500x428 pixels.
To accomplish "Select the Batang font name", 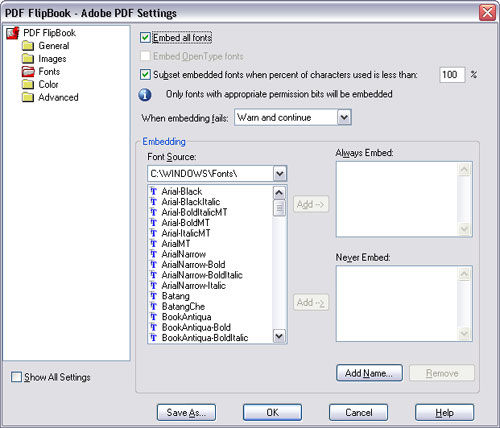I will 175,296.
